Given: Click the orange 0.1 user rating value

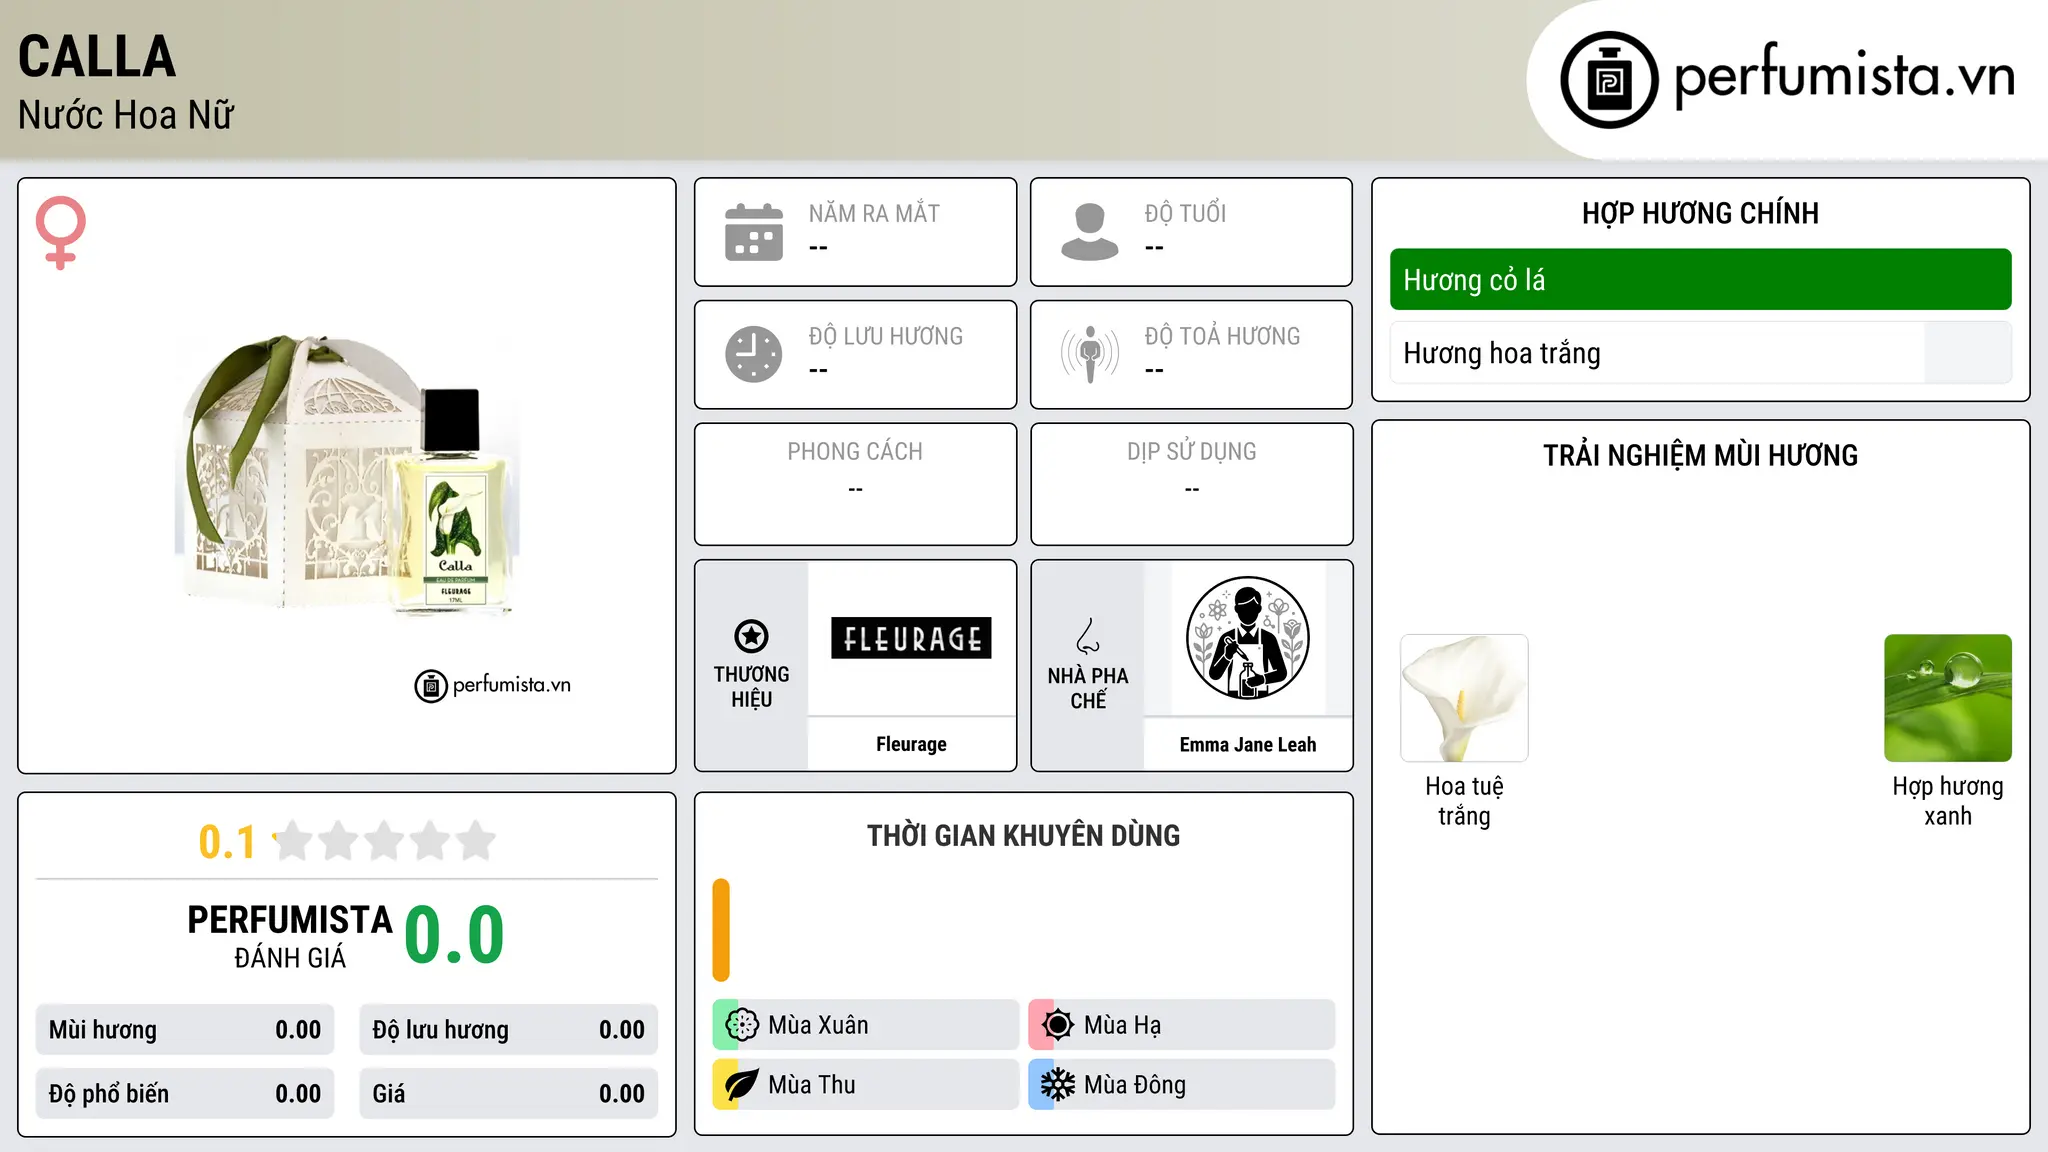Looking at the screenshot, I should coord(227,842).
